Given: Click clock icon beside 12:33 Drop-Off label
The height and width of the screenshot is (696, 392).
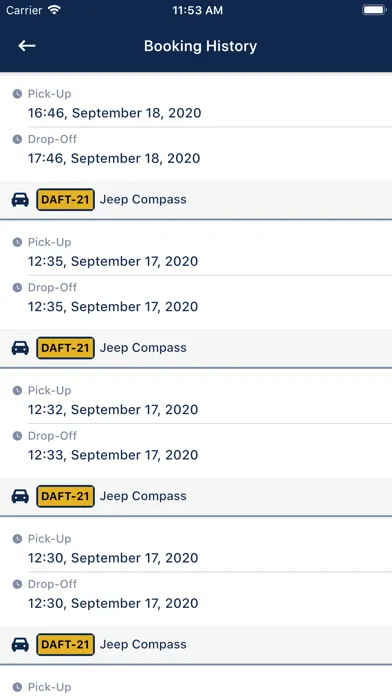Looking at the screenshot, I should click(x=17, y=436).
